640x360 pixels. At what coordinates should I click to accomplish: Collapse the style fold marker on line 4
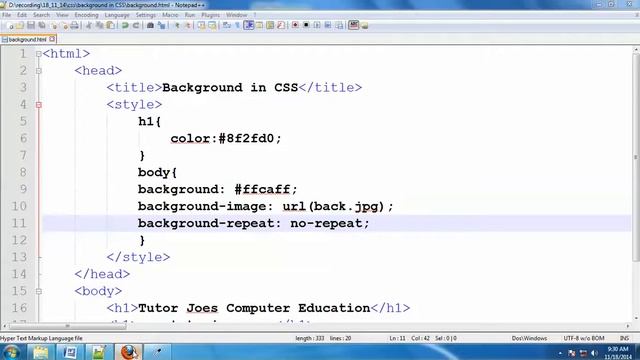tap(39, 105)
